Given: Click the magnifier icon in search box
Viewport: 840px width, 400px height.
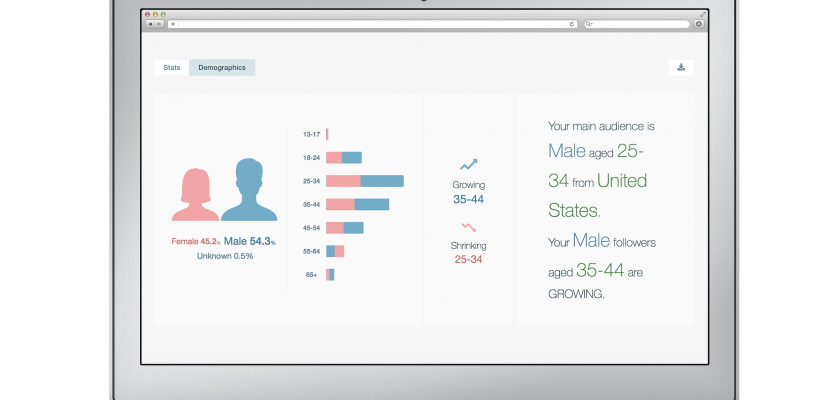Looking at the screenshot, I should [589, 23].
